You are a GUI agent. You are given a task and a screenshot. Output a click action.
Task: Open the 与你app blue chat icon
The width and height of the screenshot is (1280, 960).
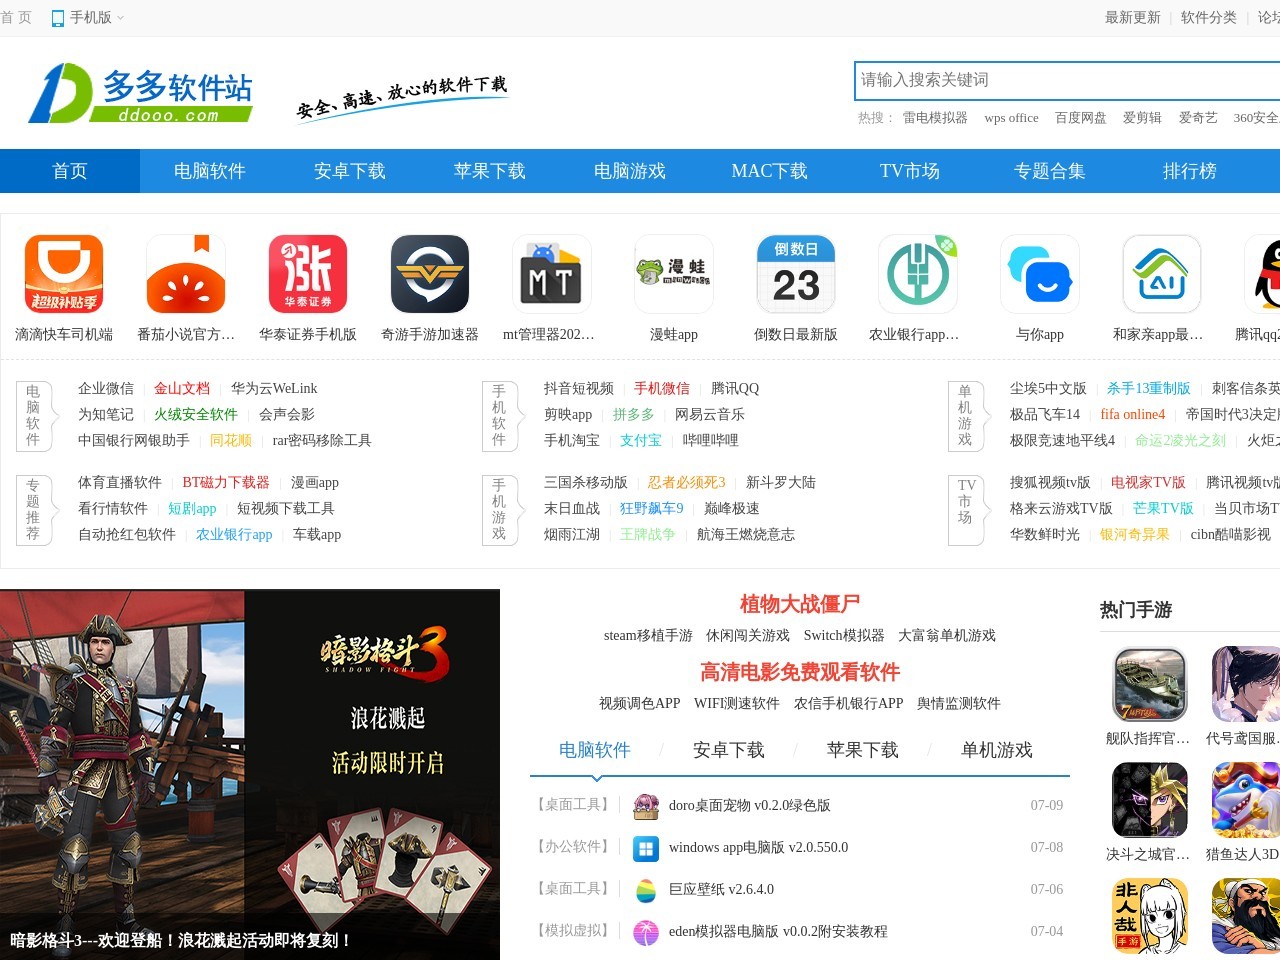click(1040, 273)
